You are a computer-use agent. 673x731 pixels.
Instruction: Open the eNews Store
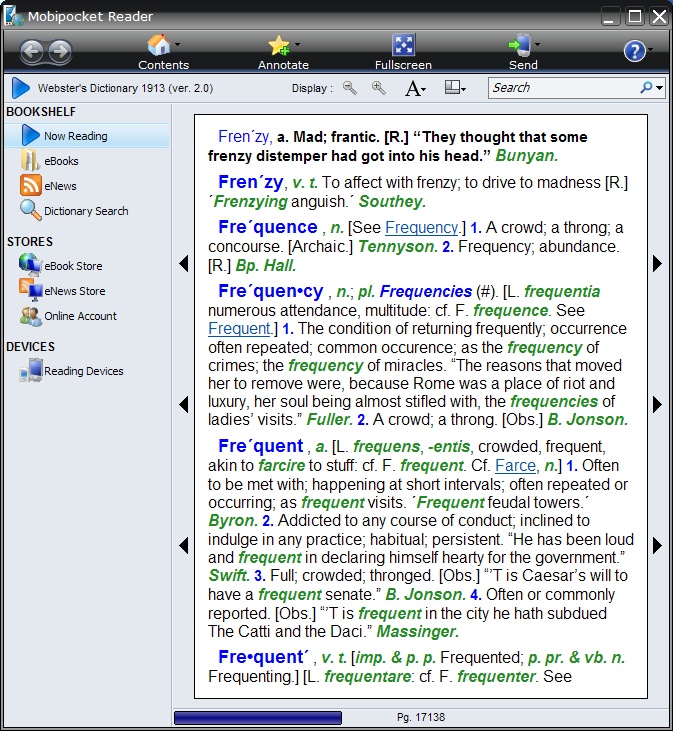click(x=75, y=291)
